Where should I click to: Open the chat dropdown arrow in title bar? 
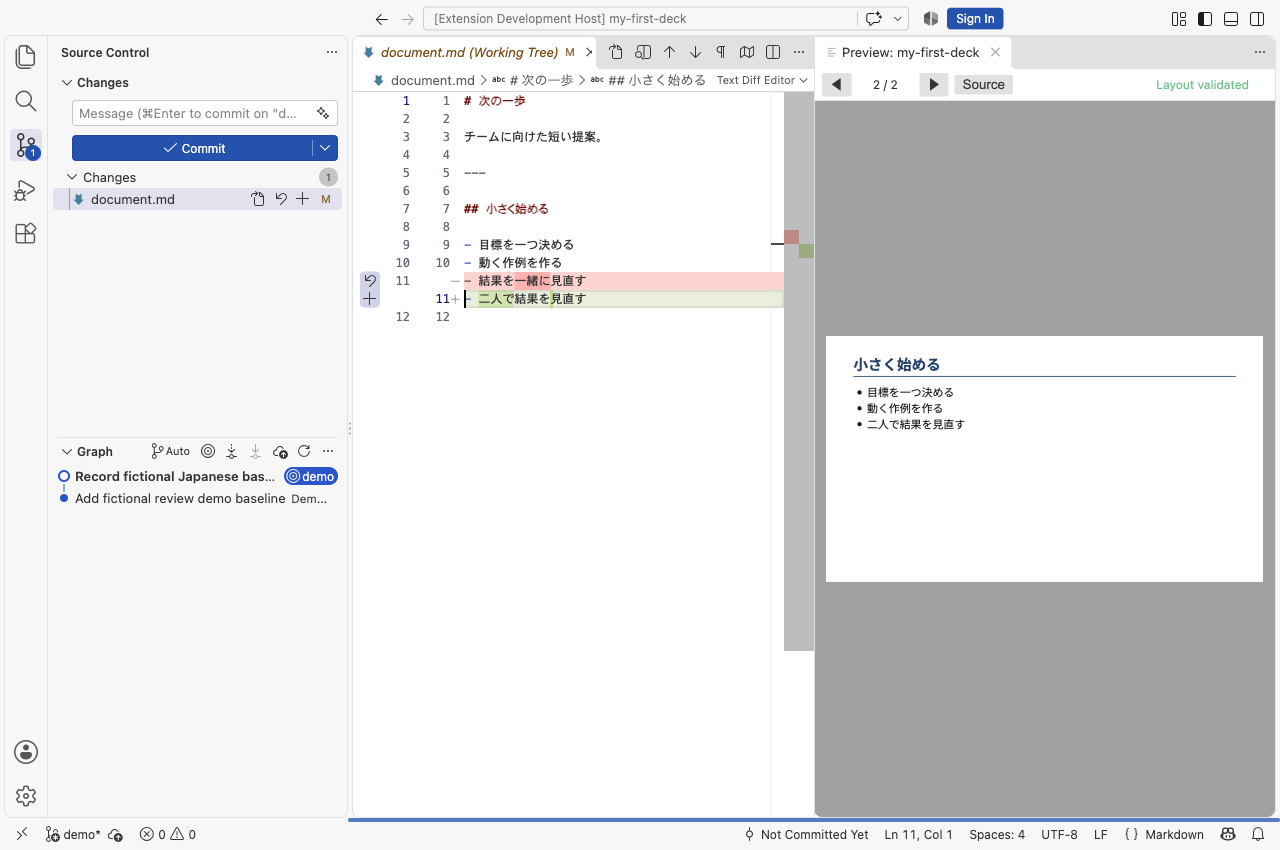pos(898,19)
